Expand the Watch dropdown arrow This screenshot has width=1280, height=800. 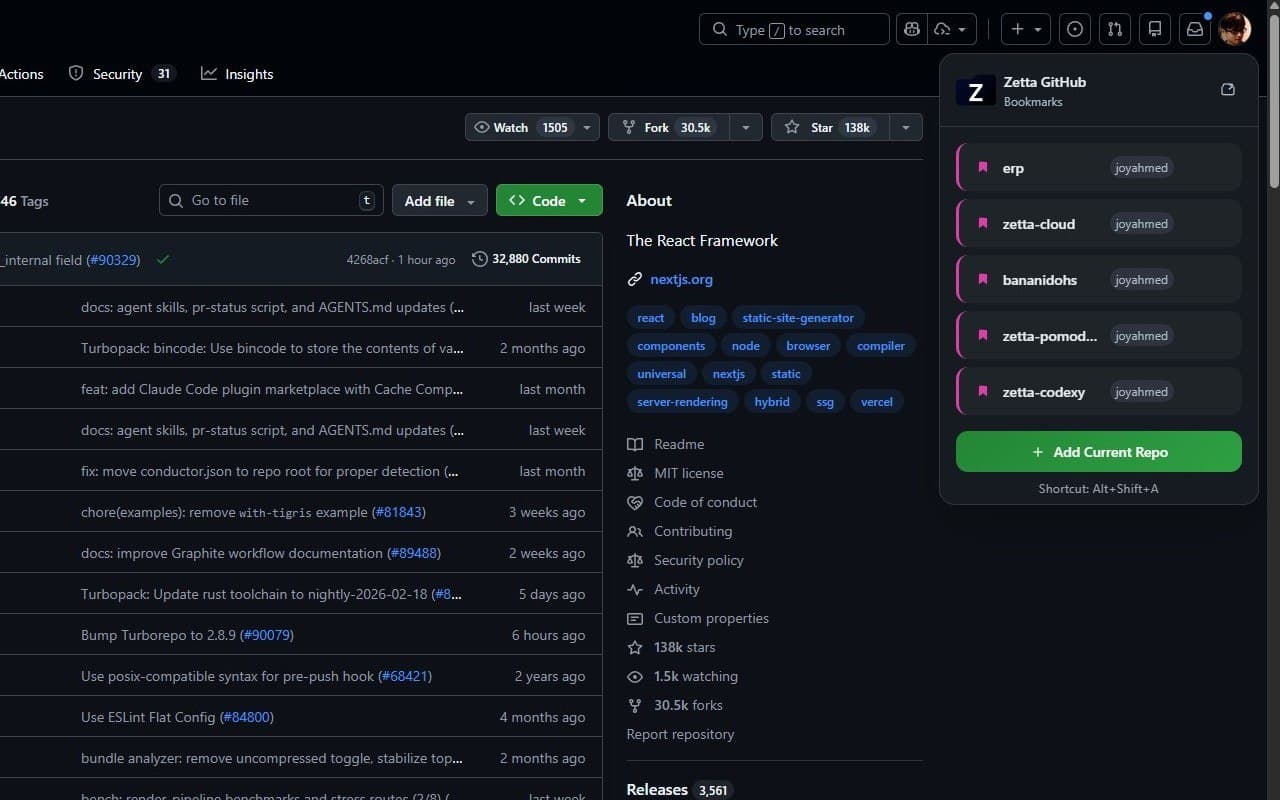pyautogui.click(x=587, y=127)
